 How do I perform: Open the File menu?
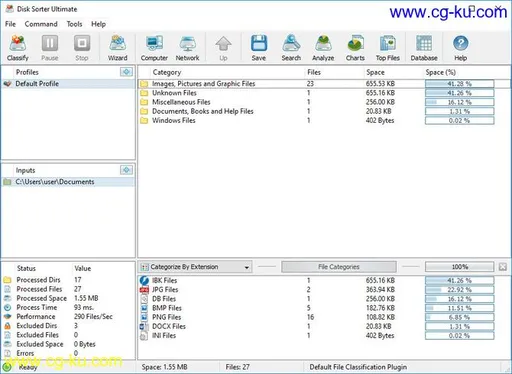[10, 24]
